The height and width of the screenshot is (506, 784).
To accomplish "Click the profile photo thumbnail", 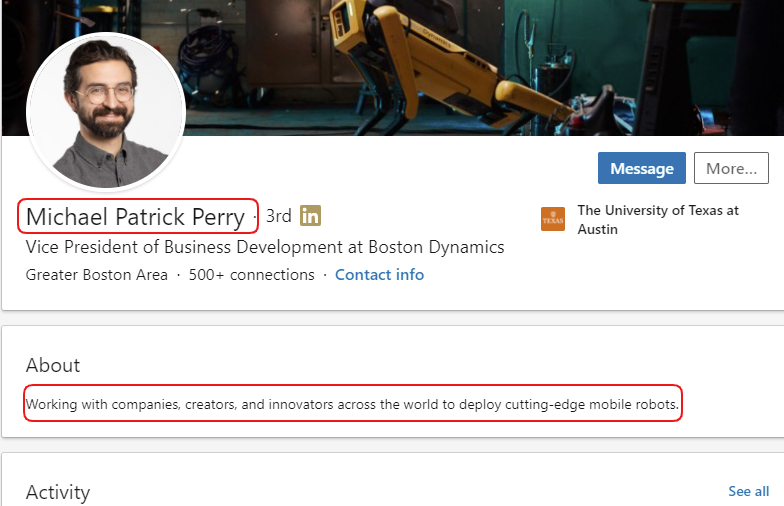I will [106, 112].
